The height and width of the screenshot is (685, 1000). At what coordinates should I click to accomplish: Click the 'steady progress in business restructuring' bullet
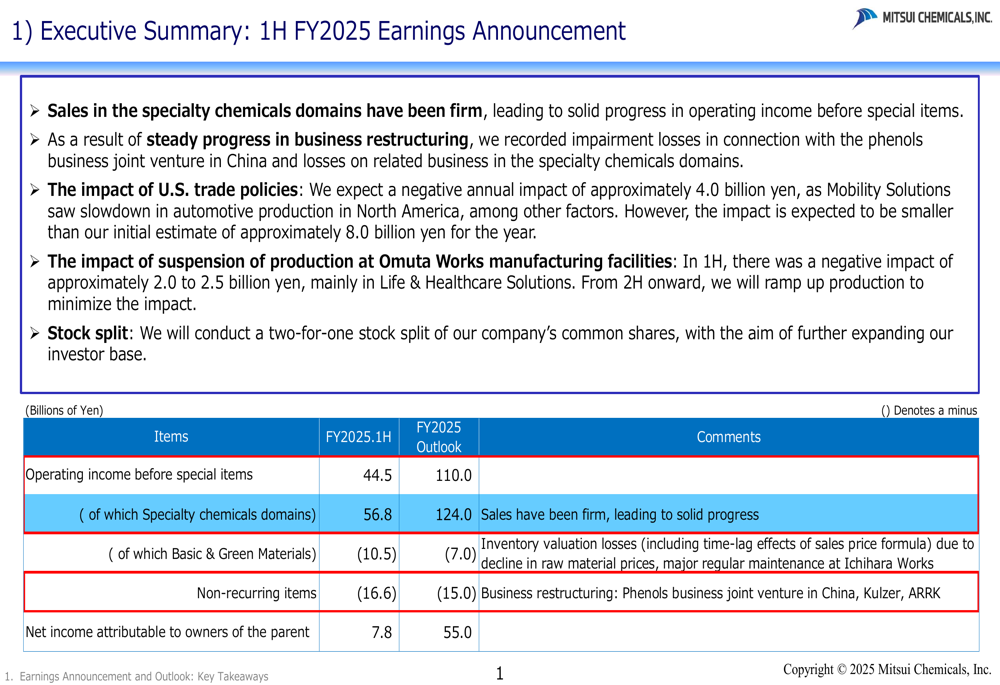(308, 140)
